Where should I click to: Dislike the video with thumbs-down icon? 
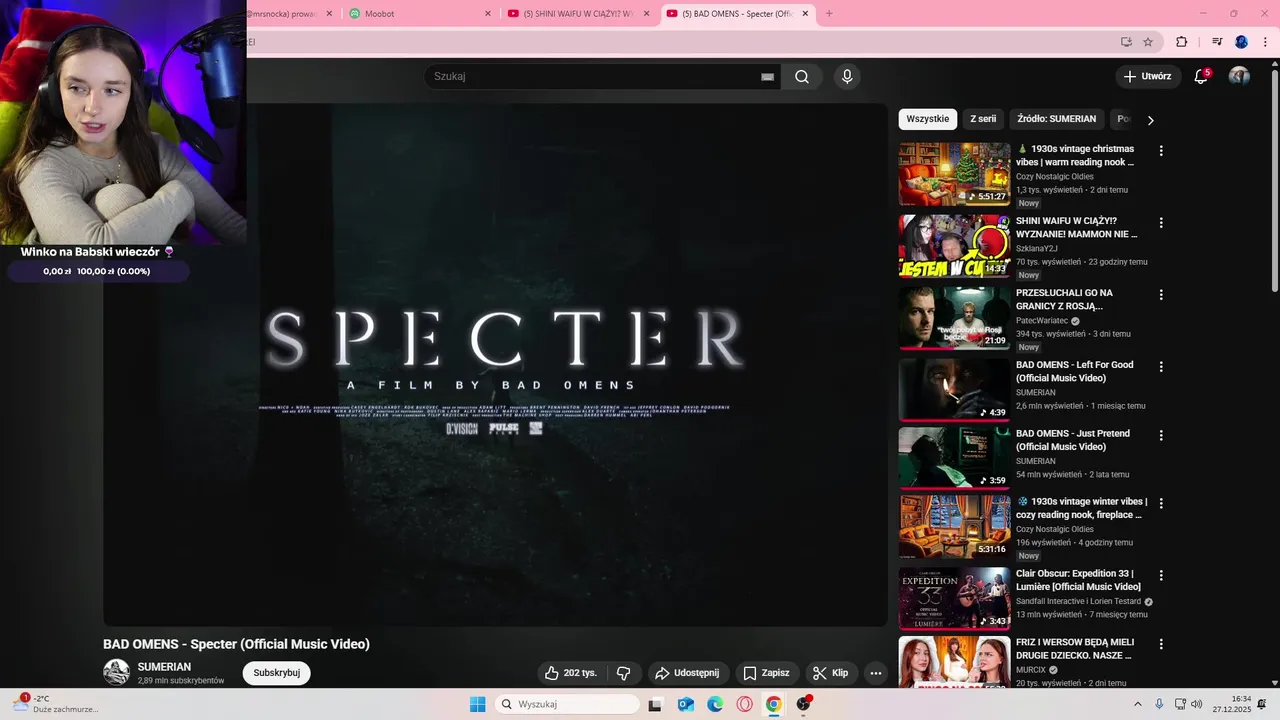624,673
